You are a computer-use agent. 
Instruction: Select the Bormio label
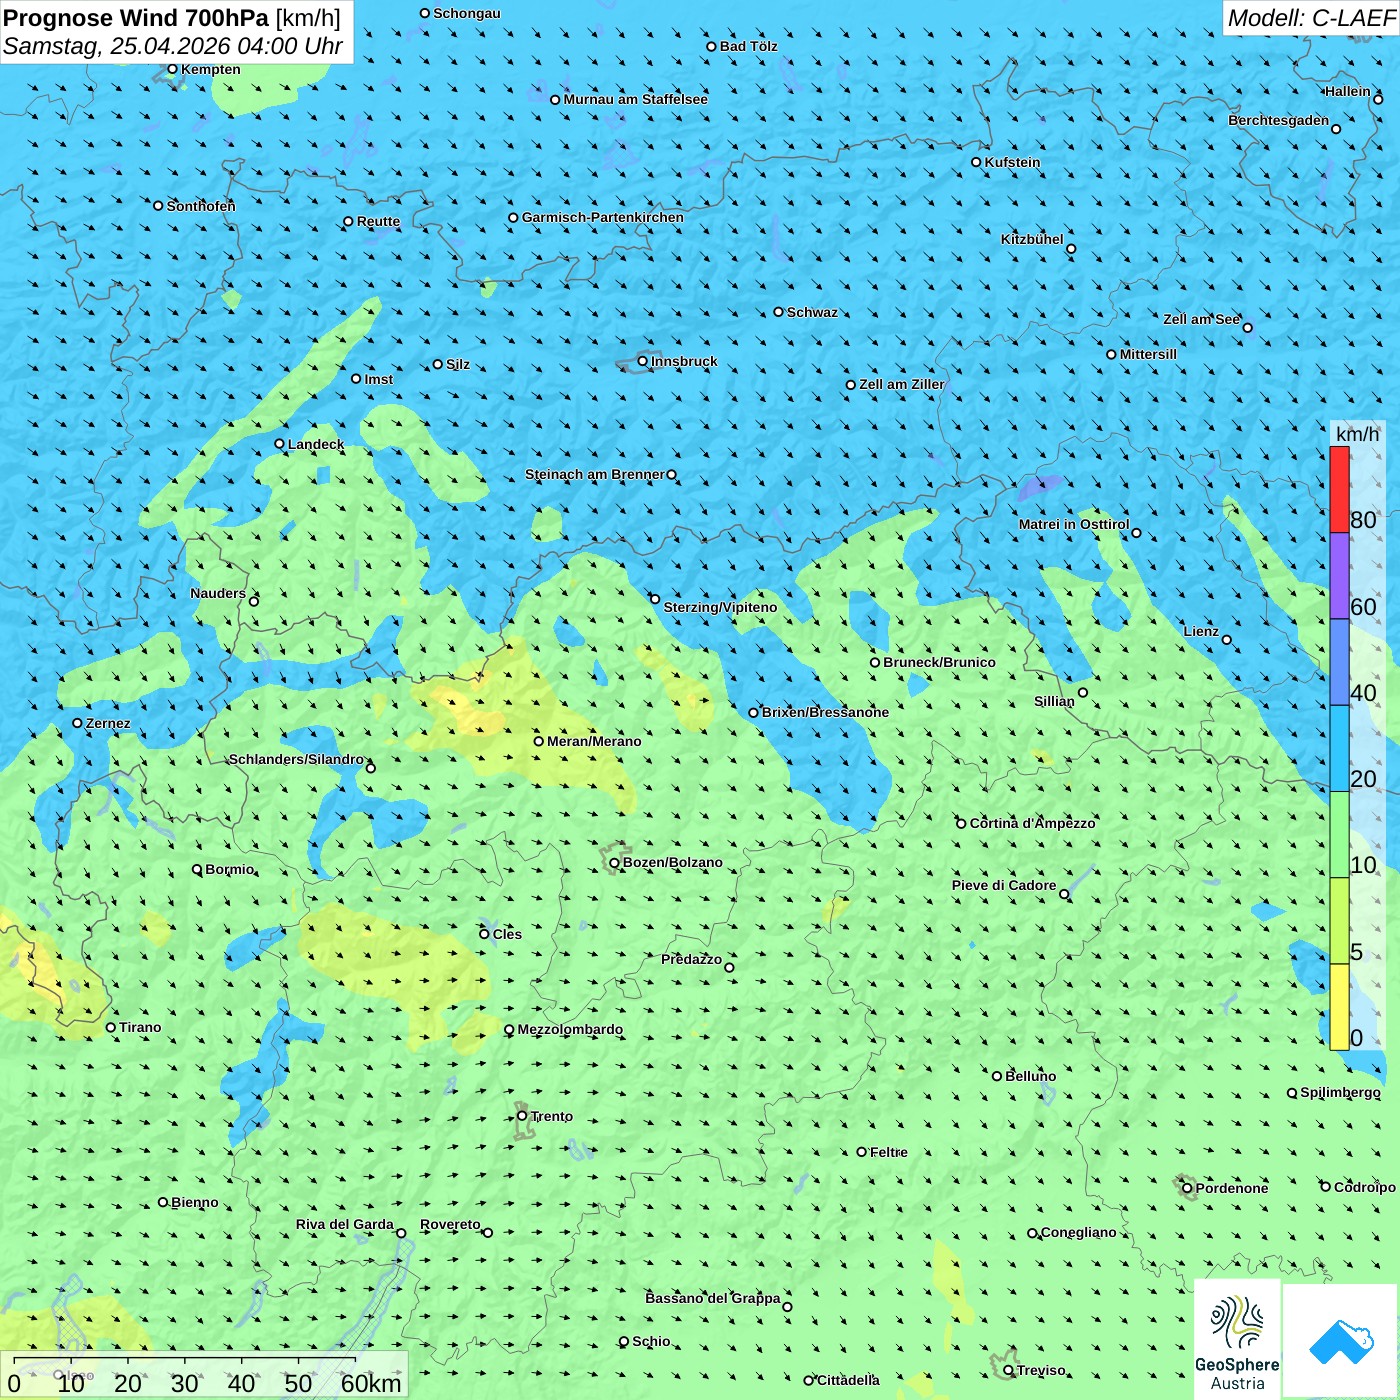click(229, 869)
